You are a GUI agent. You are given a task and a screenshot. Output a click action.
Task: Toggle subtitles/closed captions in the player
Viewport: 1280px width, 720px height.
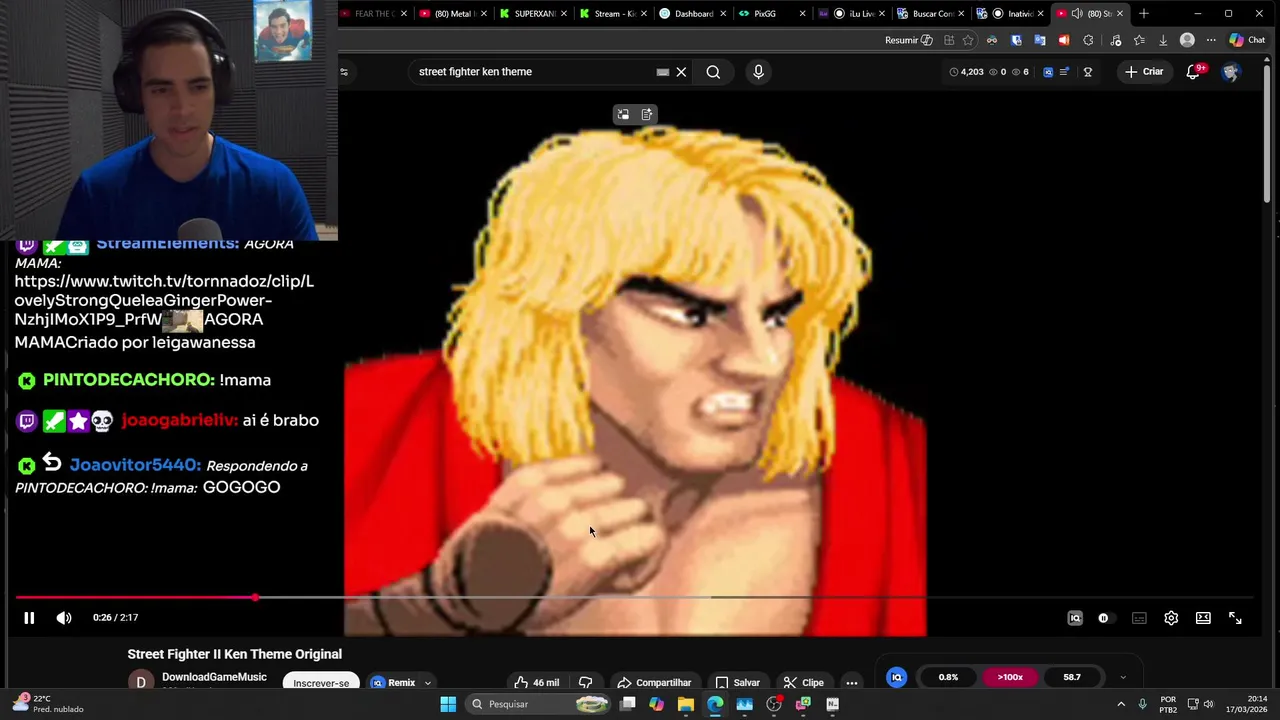tap(1139, 618)
